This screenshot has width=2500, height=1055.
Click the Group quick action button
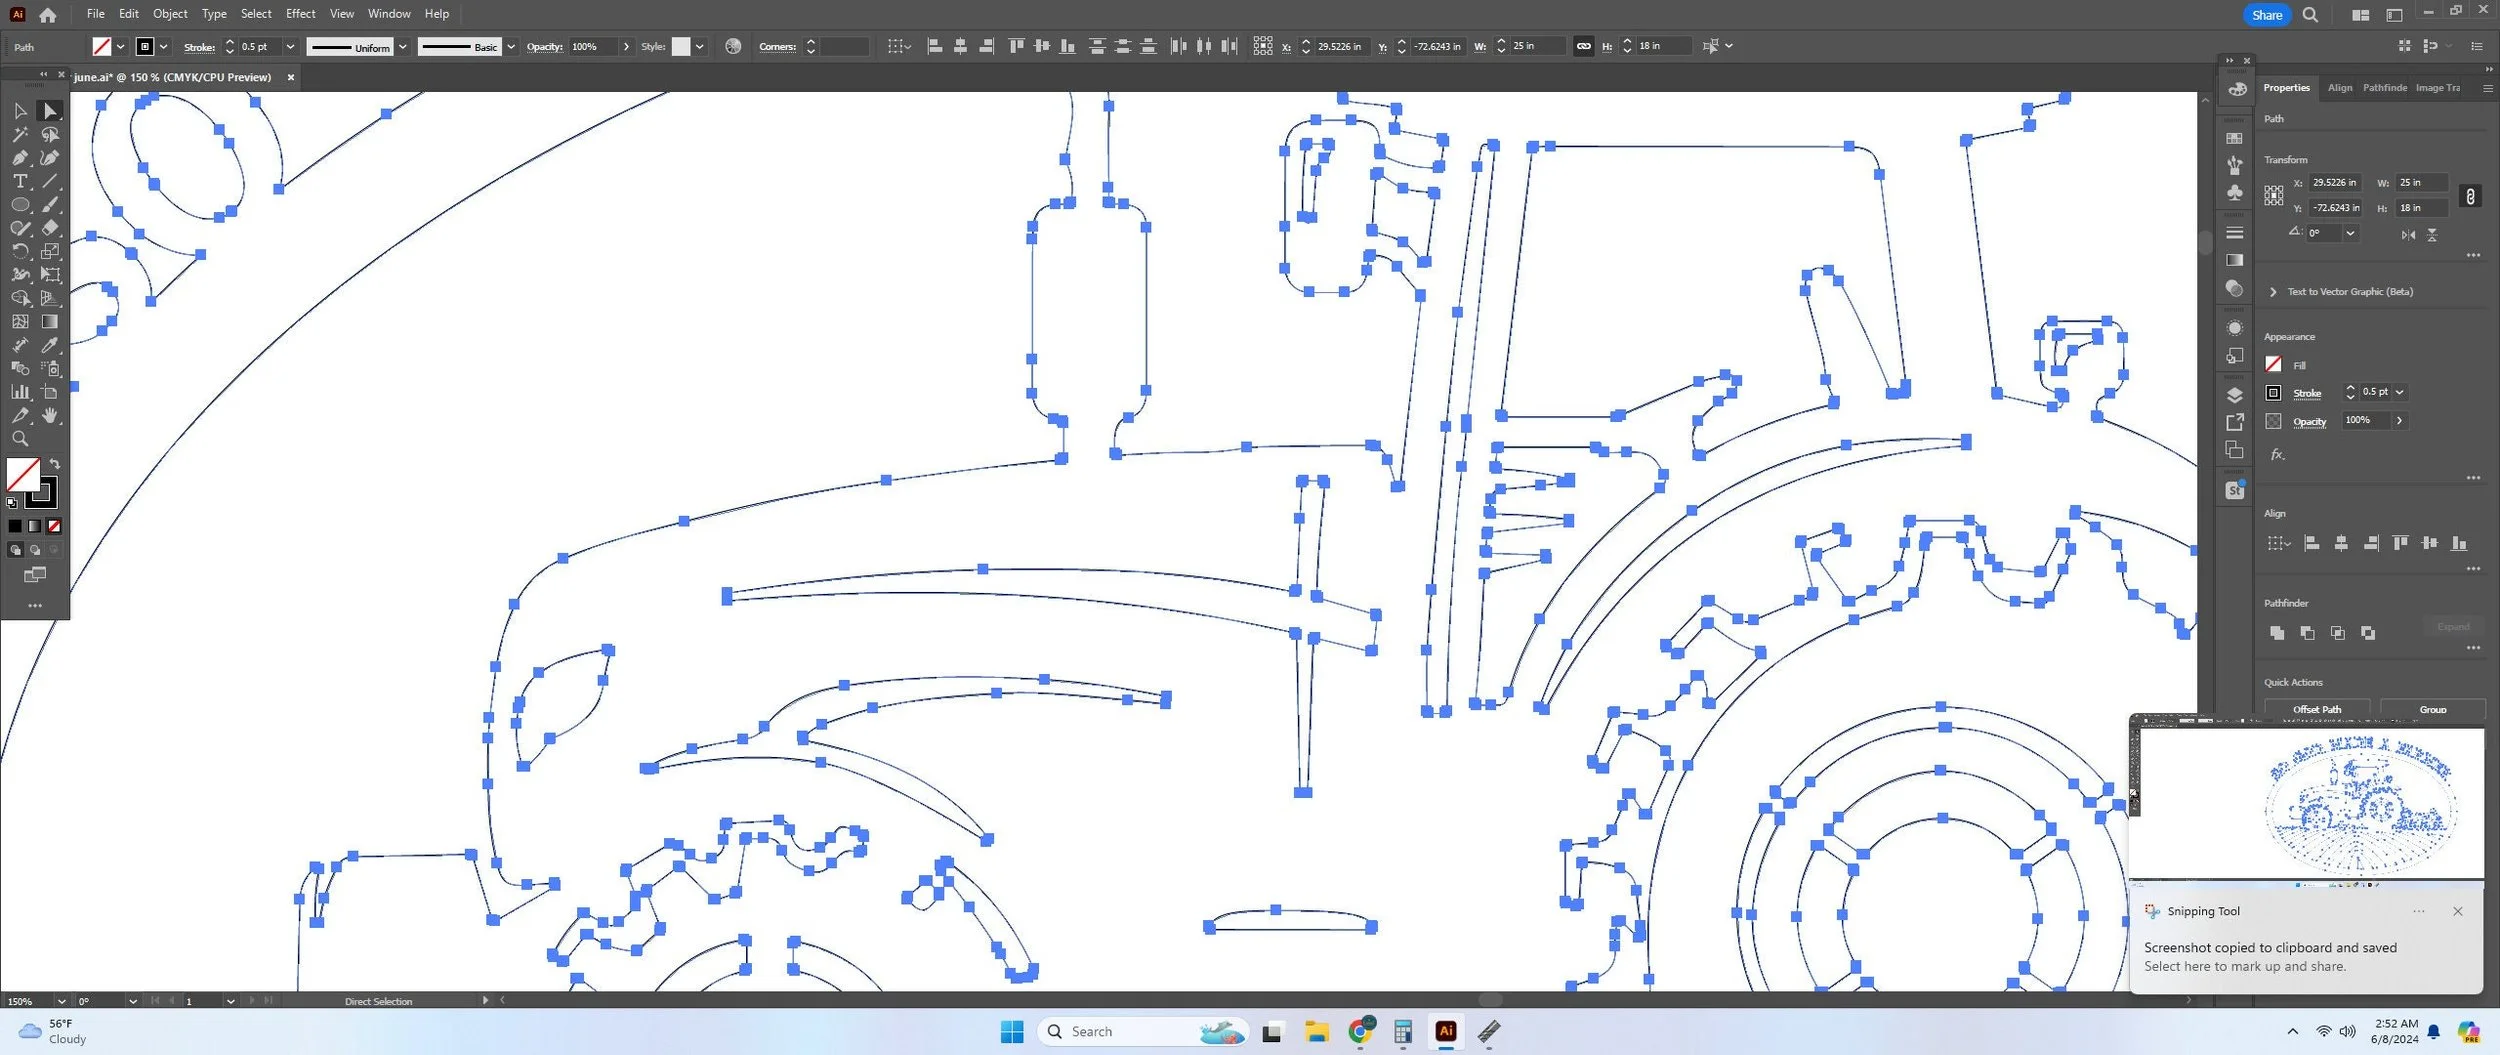(2432, 708)
